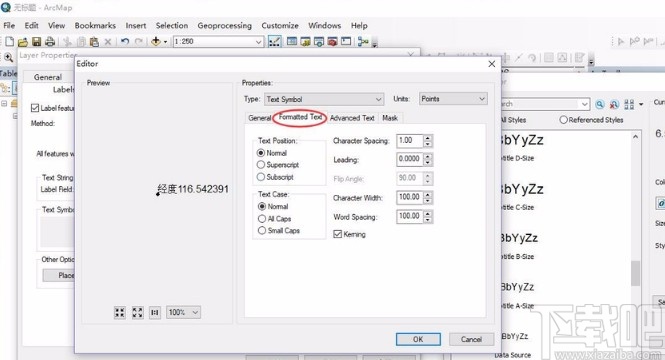Select the Referenced Styles radio button
Screen dimensions: 665x360
[x=563, y=120]
